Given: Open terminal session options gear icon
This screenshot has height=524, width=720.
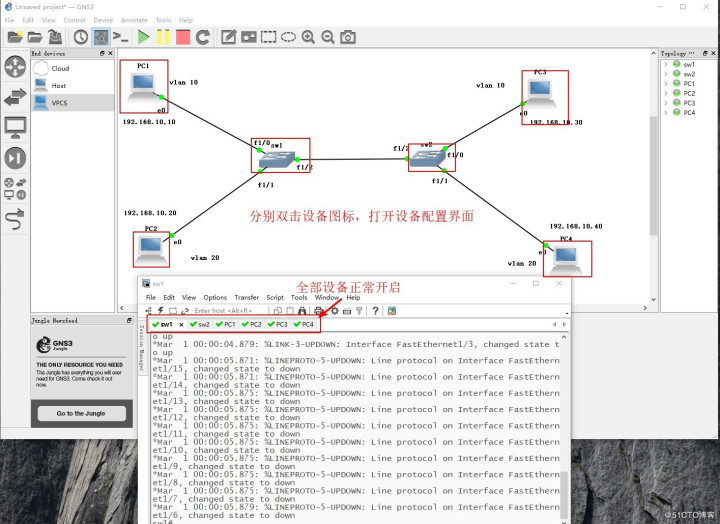Looking at the screenshot, I should pos(335,311).
